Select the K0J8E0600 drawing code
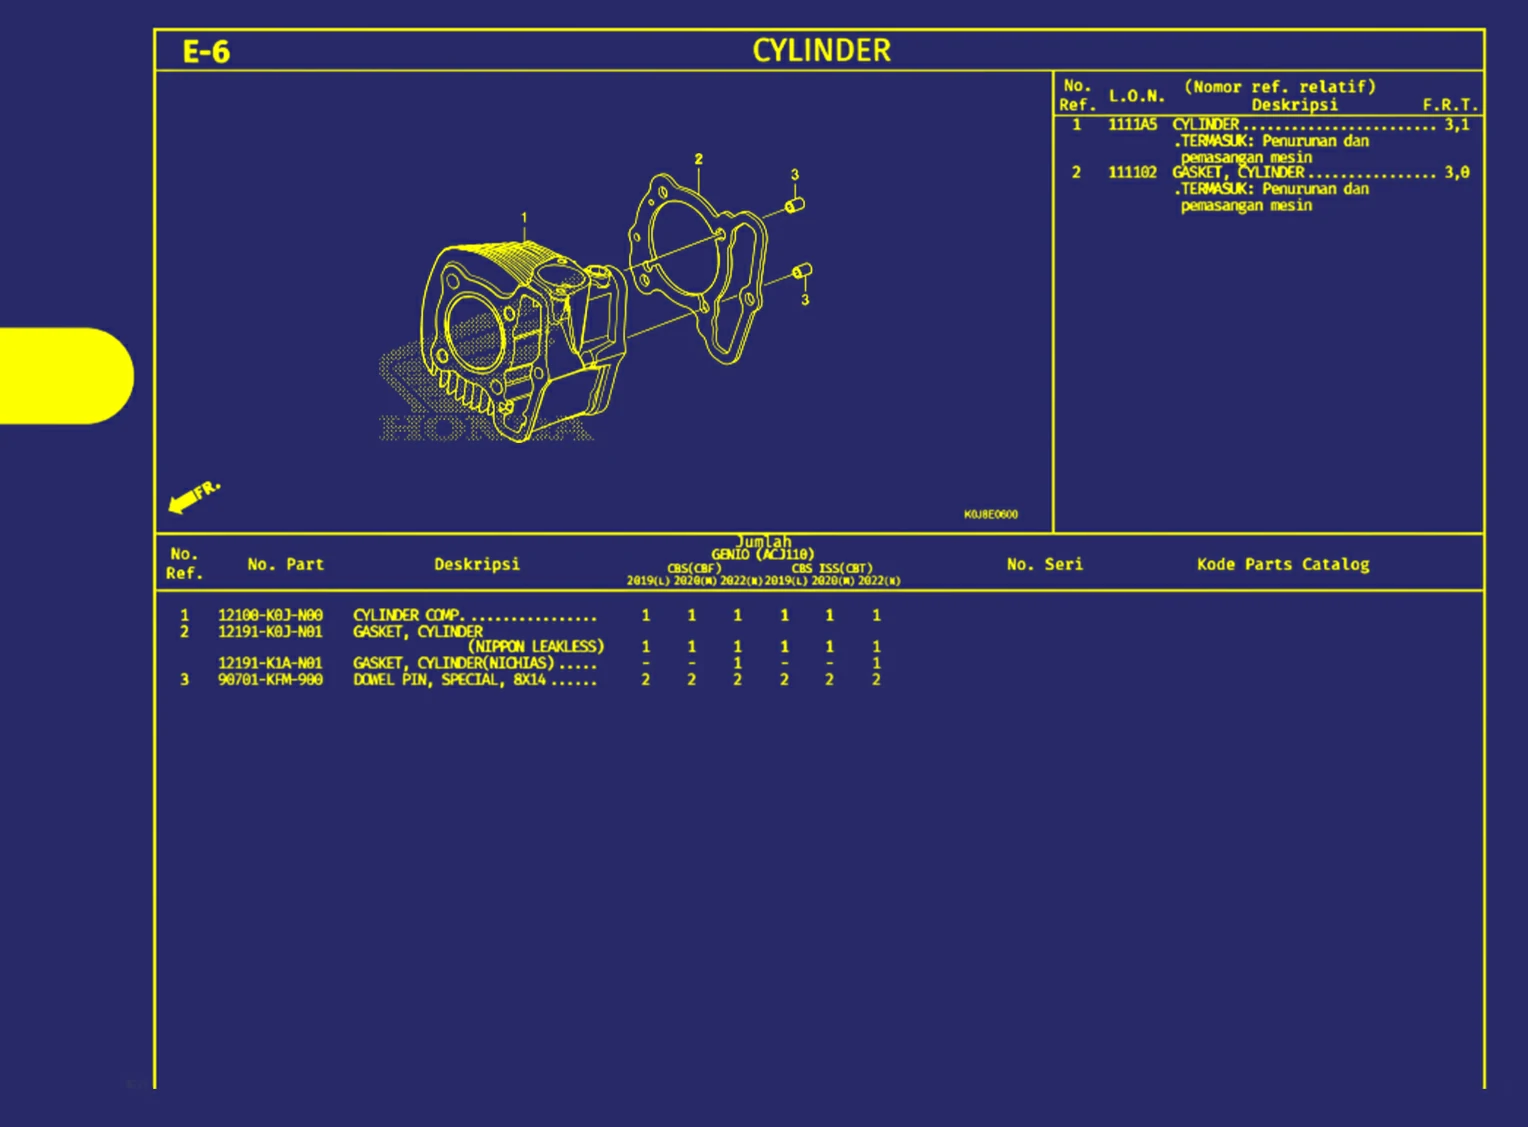 coord(991,514)
